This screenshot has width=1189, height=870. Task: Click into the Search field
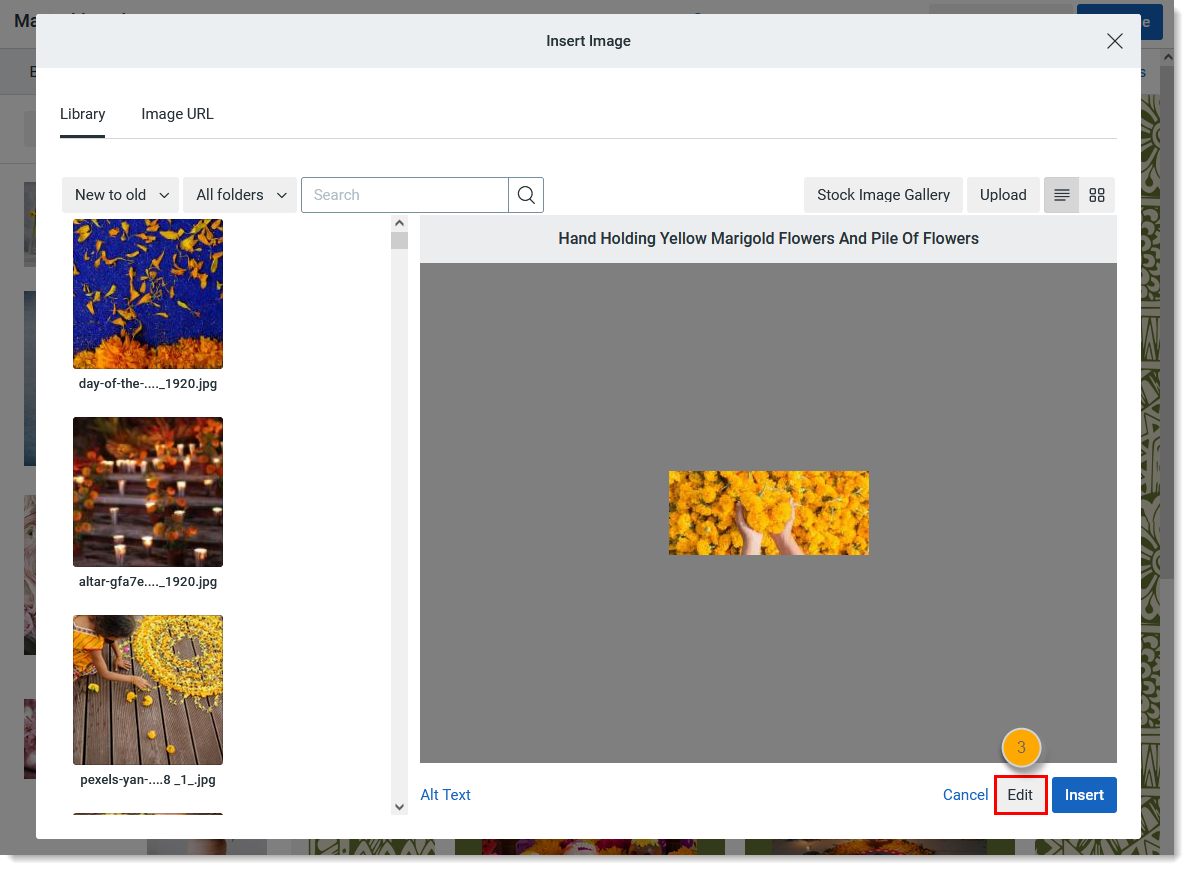pos(405,195)
